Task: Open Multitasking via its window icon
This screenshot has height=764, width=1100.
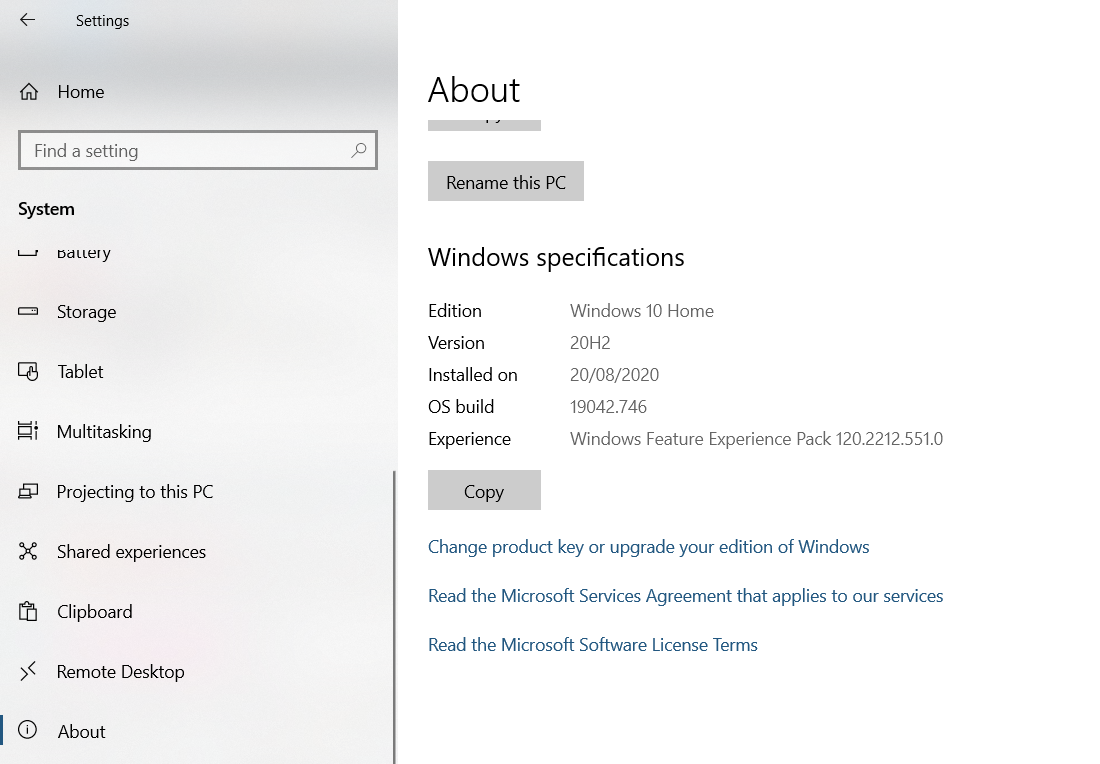Action: click(28, 431)
